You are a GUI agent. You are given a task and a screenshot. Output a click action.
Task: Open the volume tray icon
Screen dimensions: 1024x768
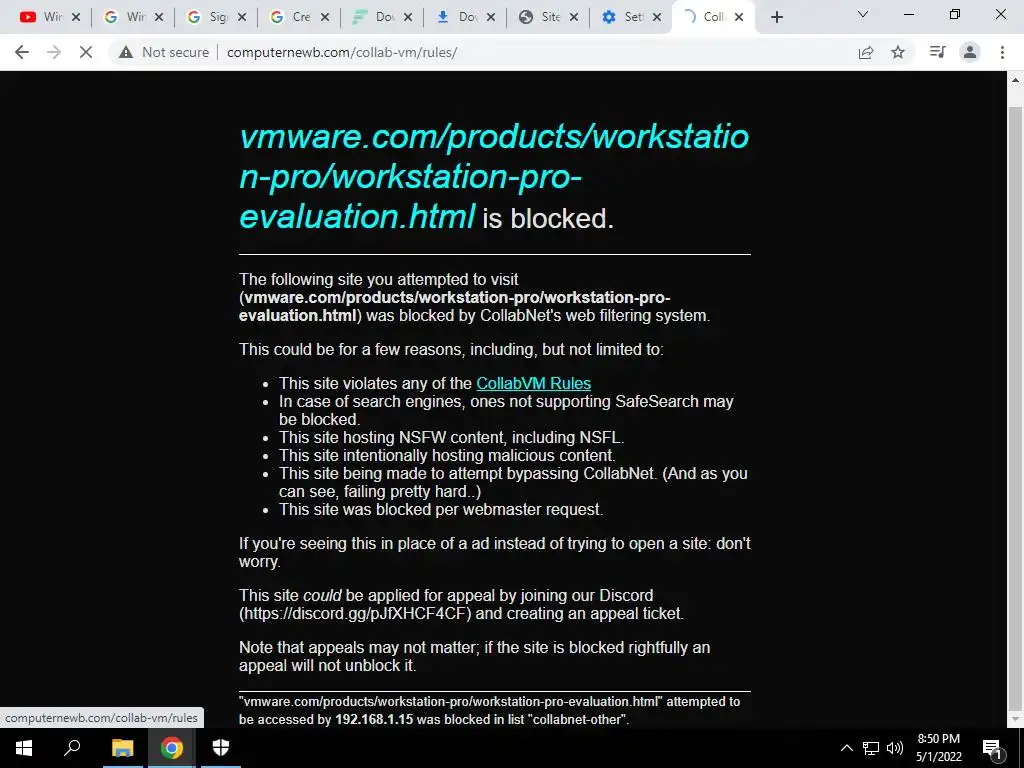point(895,748)
